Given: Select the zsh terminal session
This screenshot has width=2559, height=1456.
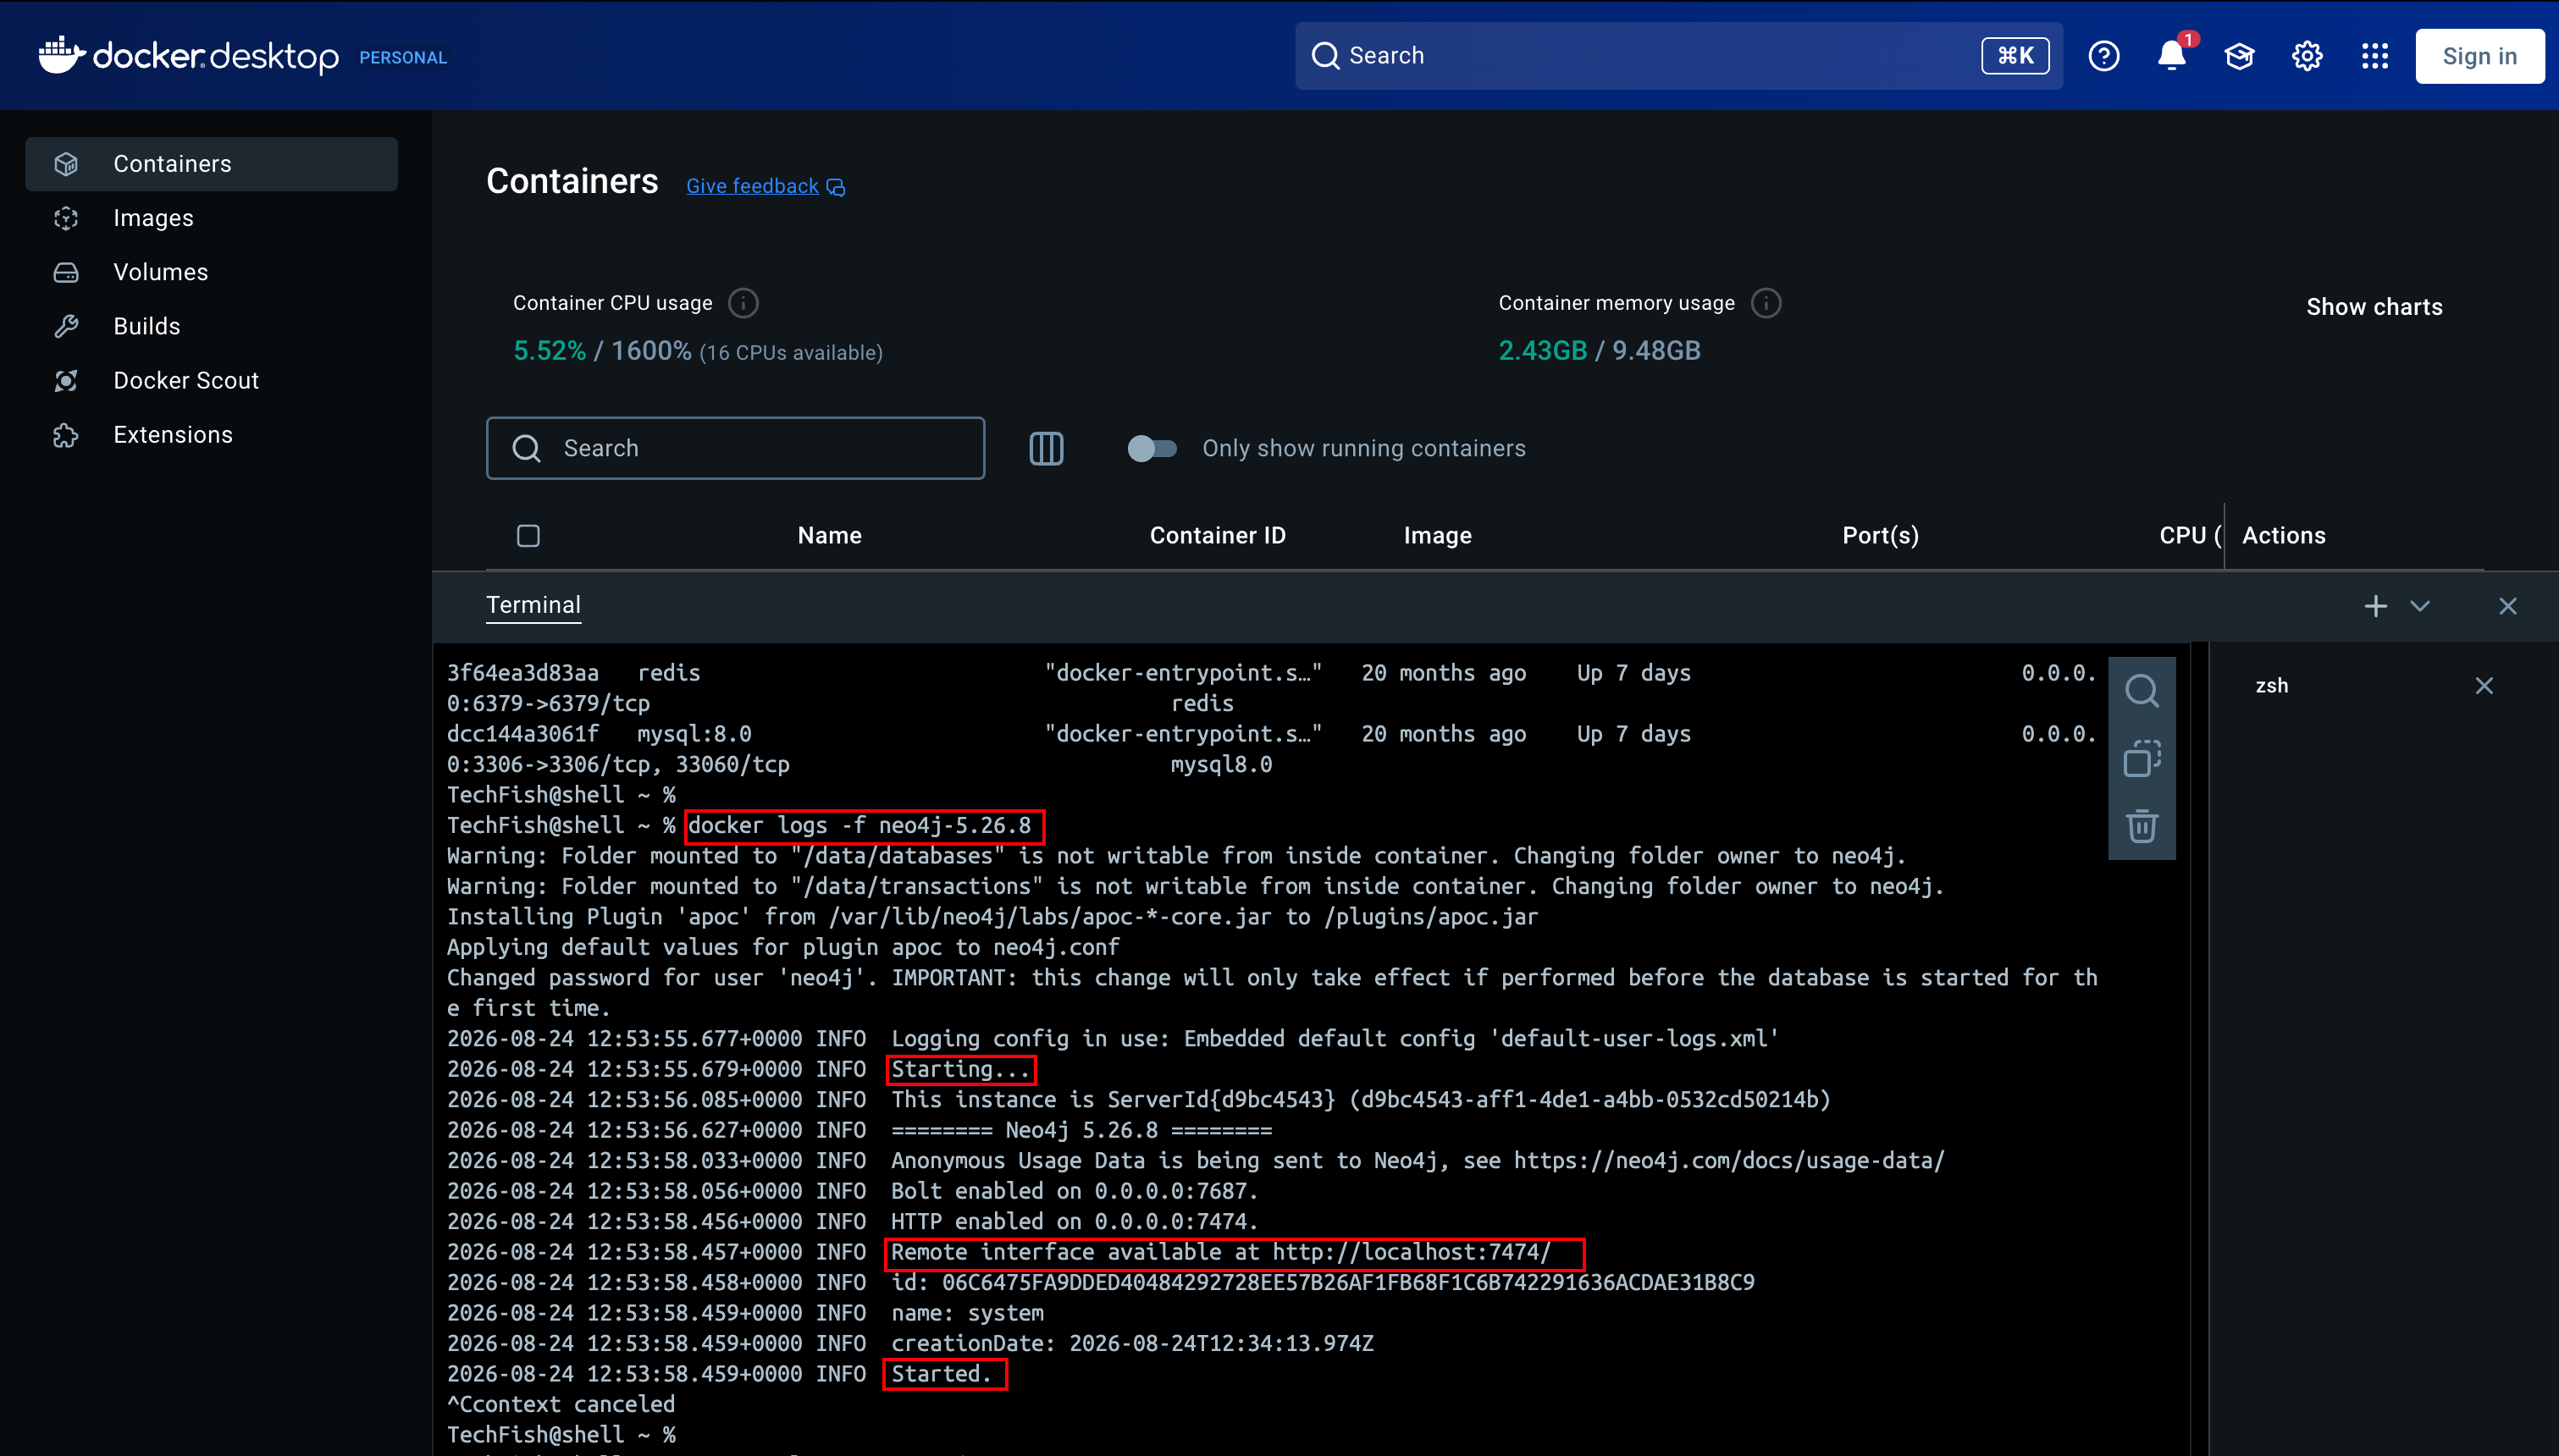Looking at the screenshot, I should click(2271, 686).
